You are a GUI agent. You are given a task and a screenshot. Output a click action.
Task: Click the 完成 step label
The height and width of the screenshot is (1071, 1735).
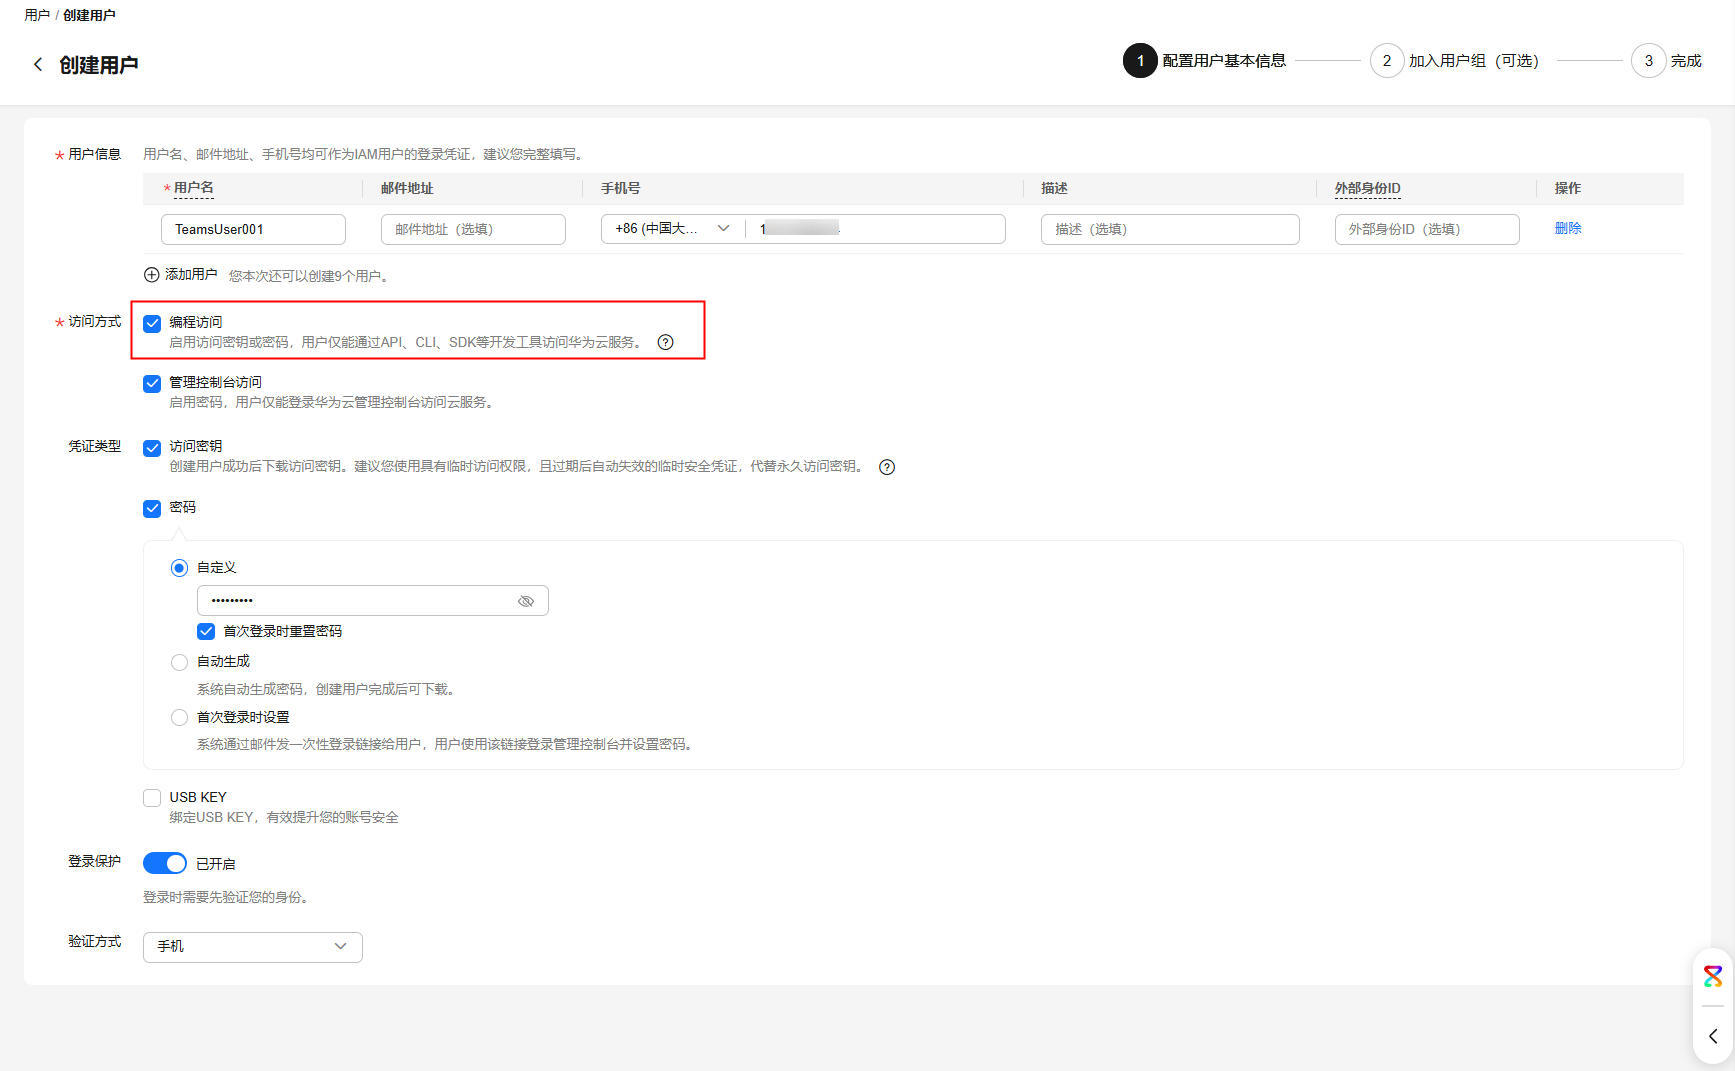pos(1686,61)
